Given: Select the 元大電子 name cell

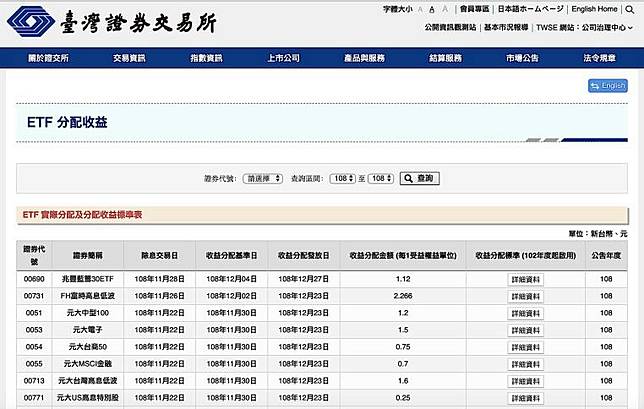Looking at the screenshot, I should pos(88,330).
